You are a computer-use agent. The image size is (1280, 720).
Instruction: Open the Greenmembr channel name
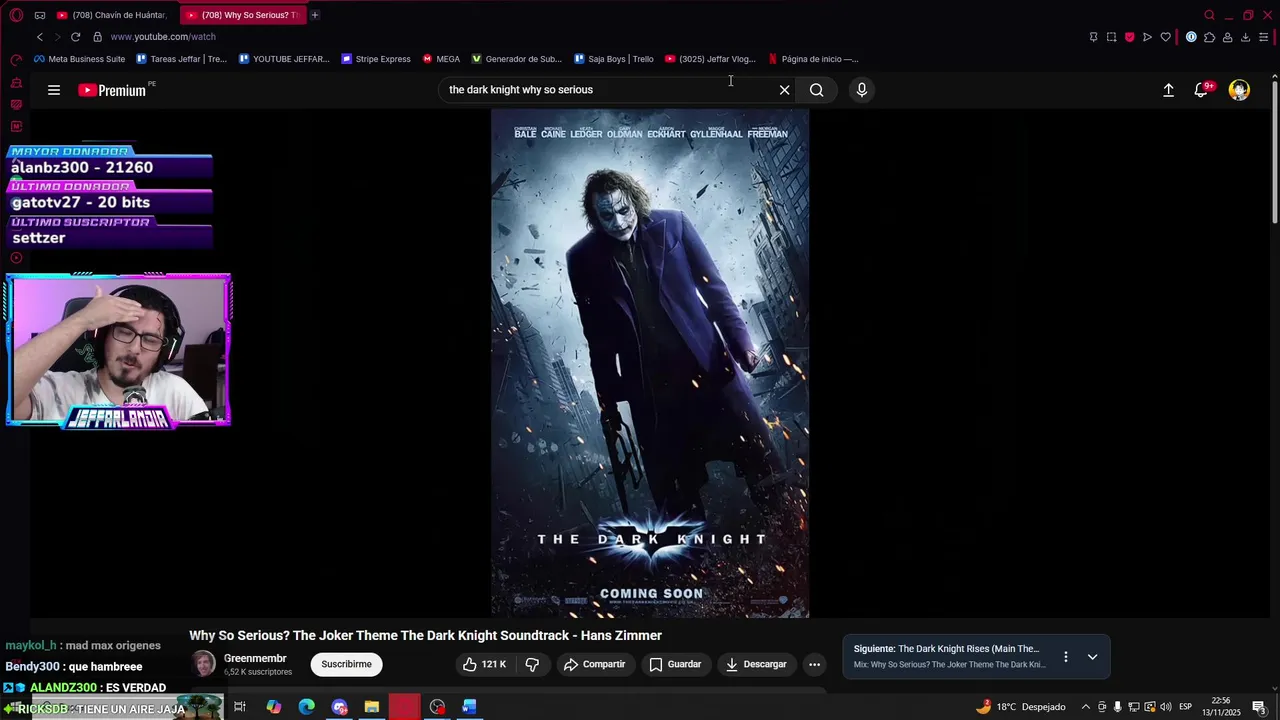tap(255, 658)
